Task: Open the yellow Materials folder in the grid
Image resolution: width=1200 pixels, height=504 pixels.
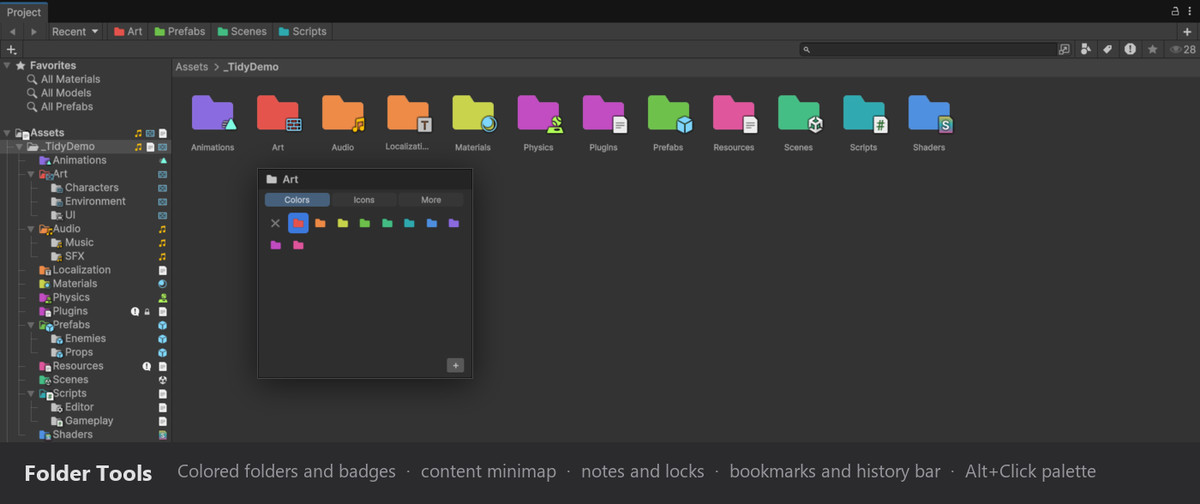Action: (x=473, y=114)
